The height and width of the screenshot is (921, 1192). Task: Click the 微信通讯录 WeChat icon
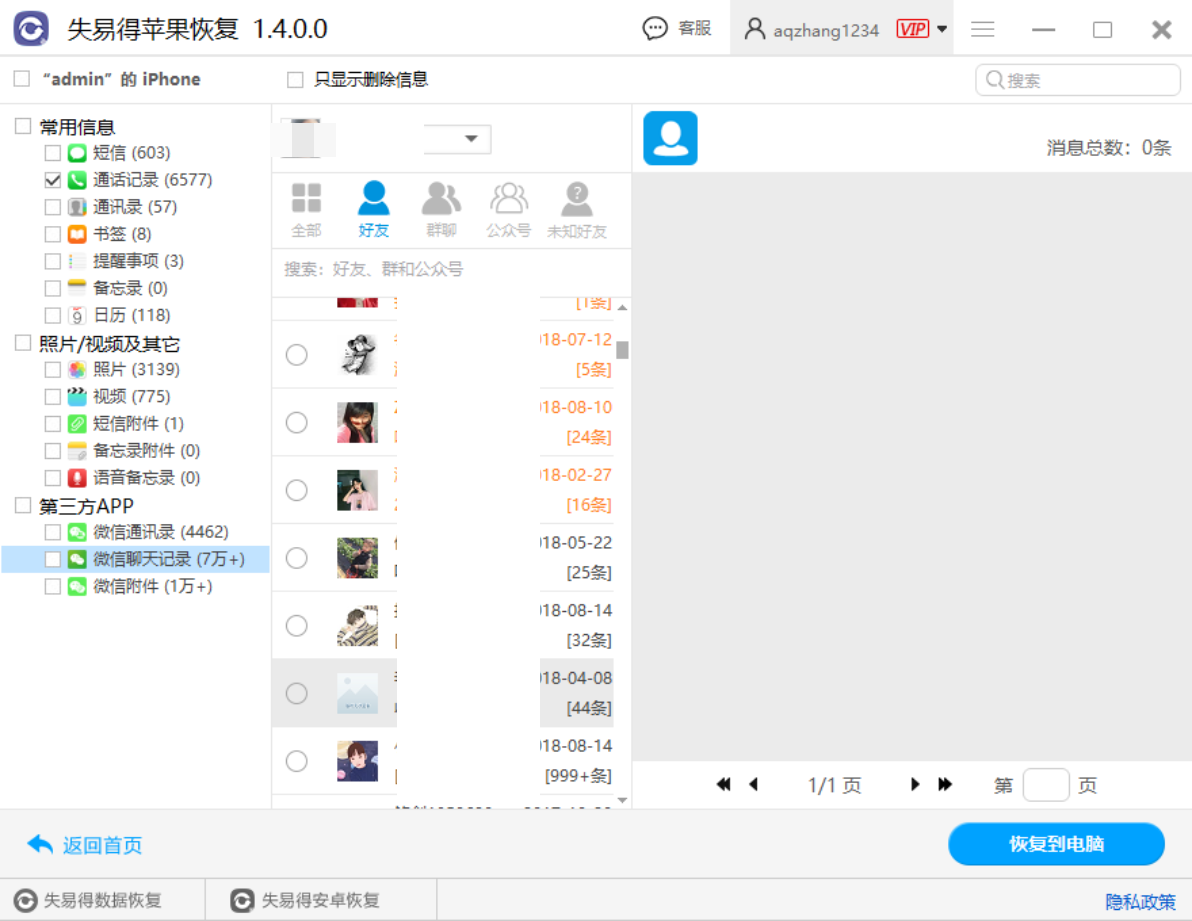[x=77, y=532]
